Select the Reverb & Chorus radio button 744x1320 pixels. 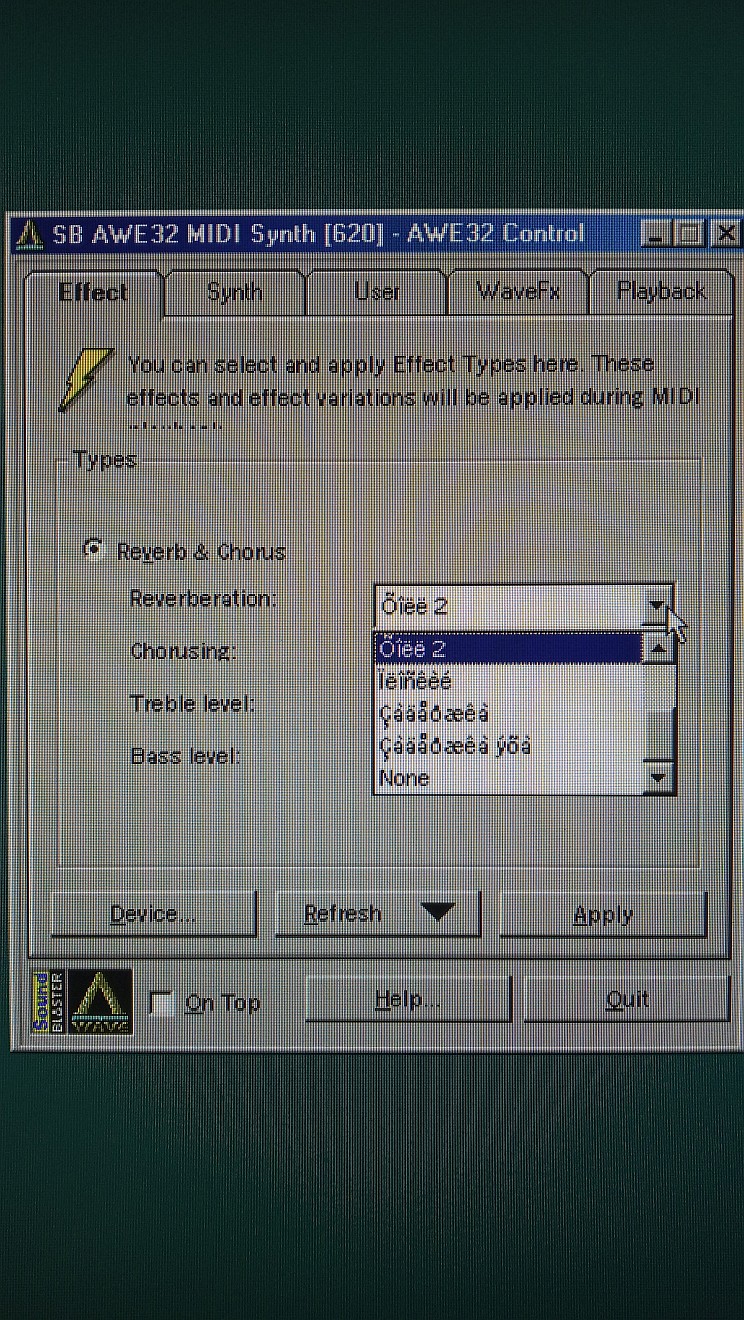click(x=94, y=550)
